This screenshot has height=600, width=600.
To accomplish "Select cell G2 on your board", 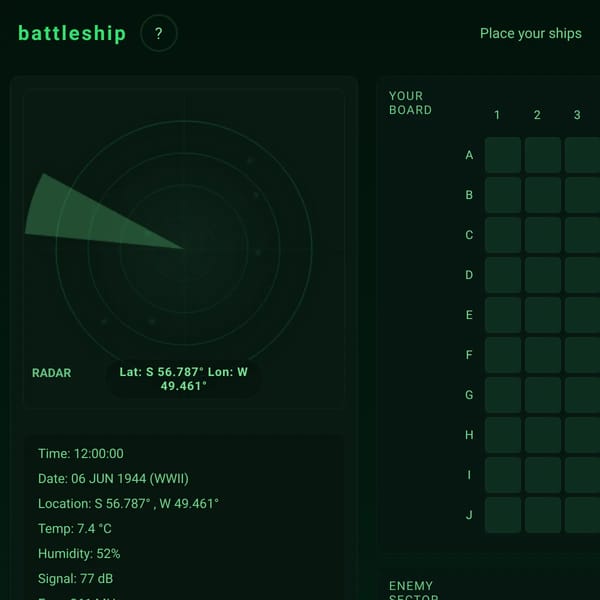I will 543,395.
